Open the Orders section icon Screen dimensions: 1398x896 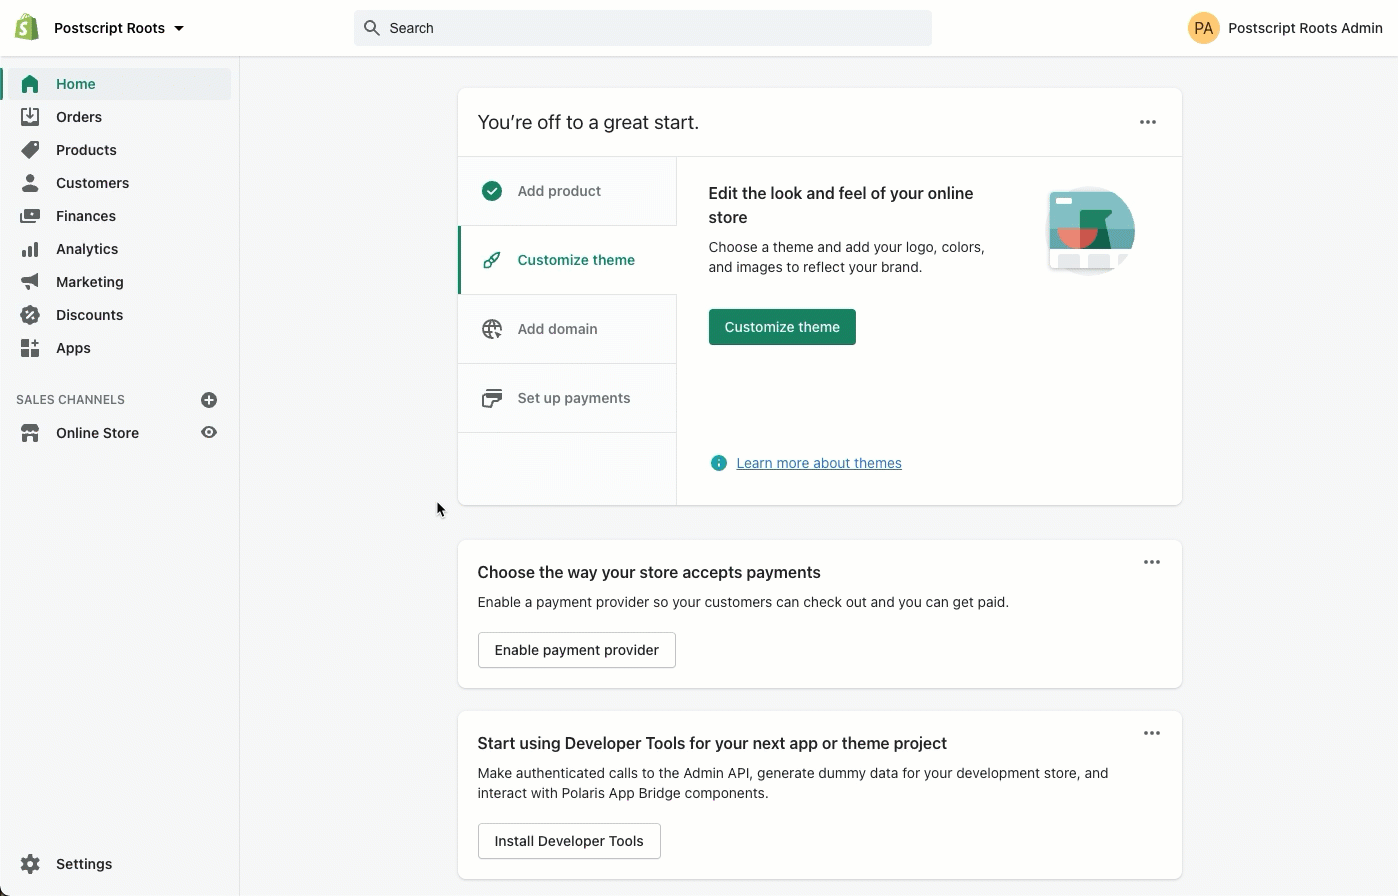click(30, 117)
